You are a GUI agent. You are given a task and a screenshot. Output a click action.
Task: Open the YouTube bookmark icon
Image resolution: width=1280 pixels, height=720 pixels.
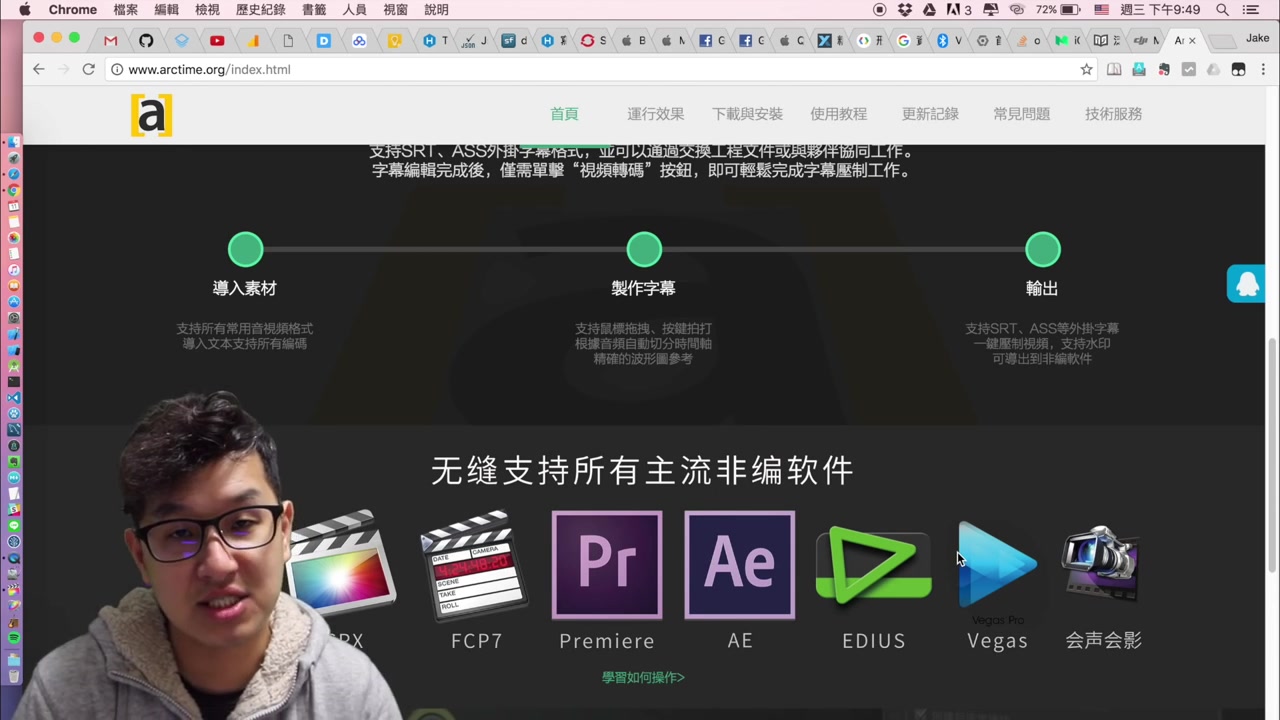point(217,40)
